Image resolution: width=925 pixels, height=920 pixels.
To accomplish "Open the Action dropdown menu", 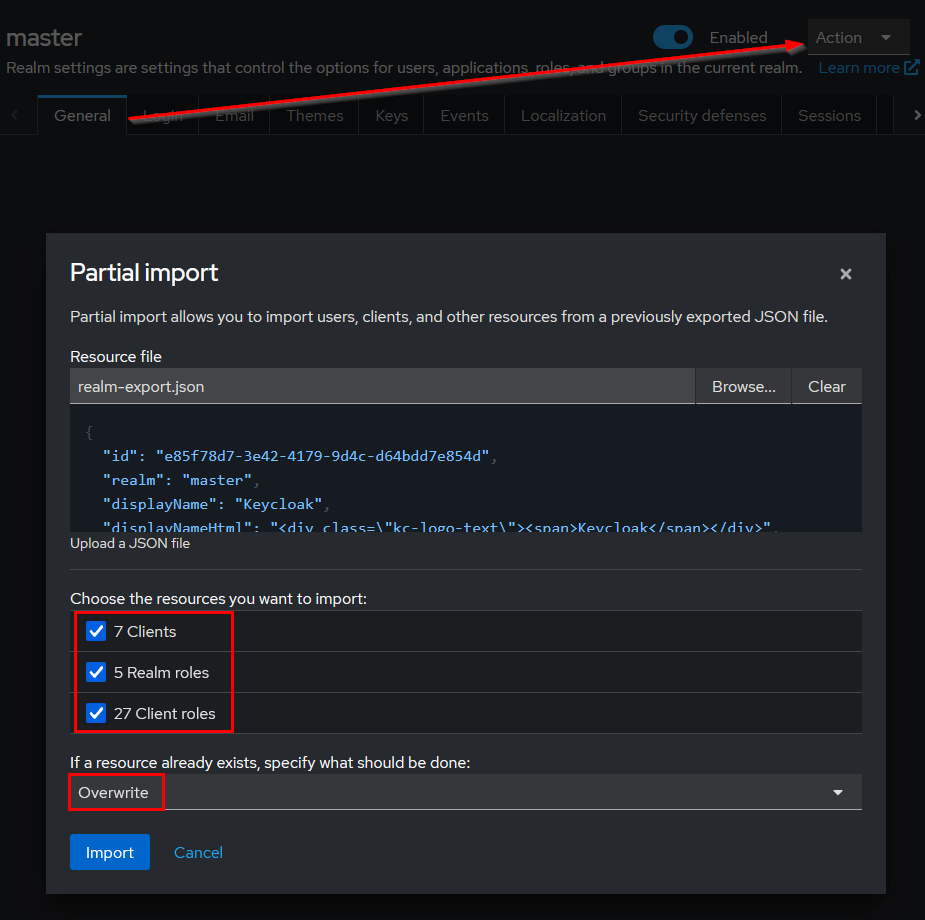I will [x=858, y=37].
